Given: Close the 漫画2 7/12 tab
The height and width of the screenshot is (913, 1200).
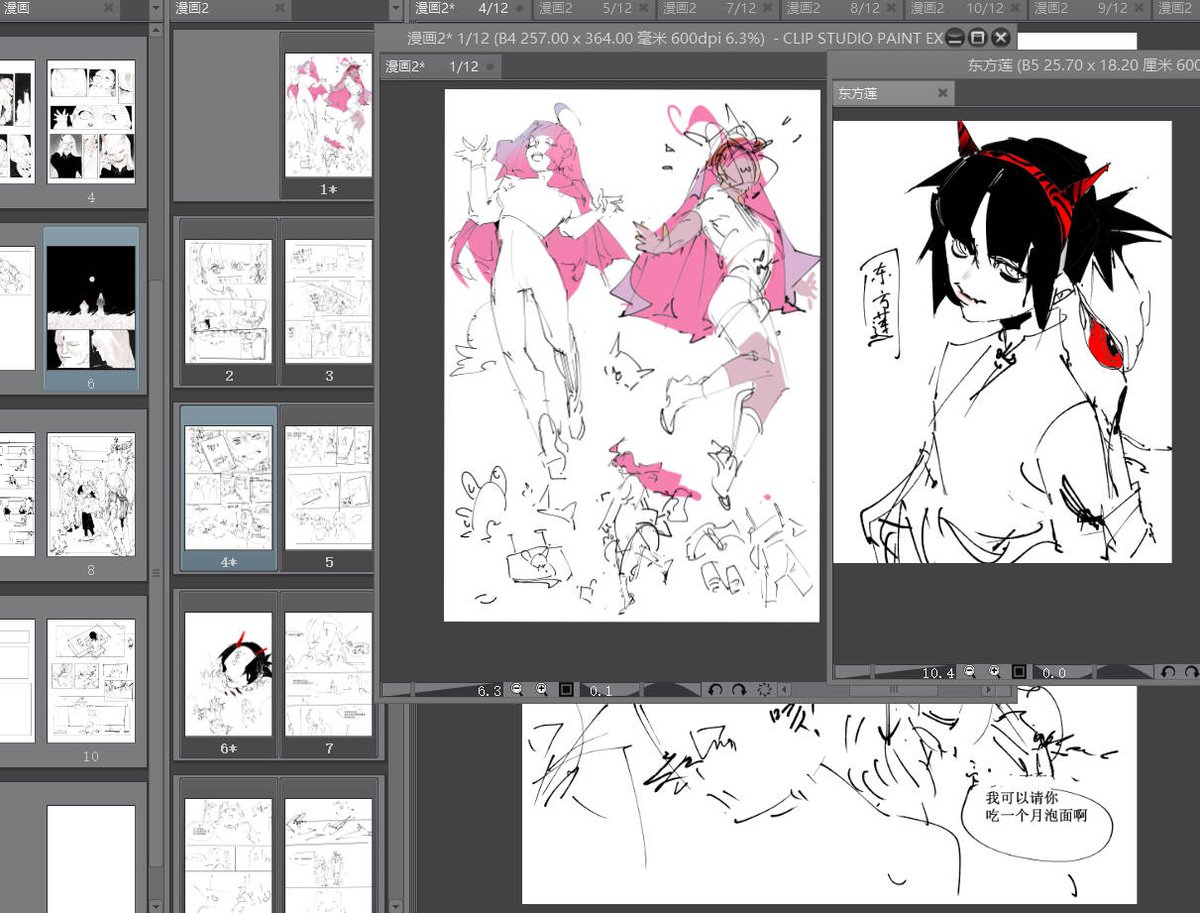Looking at the screenshot, I should point(767,9).
